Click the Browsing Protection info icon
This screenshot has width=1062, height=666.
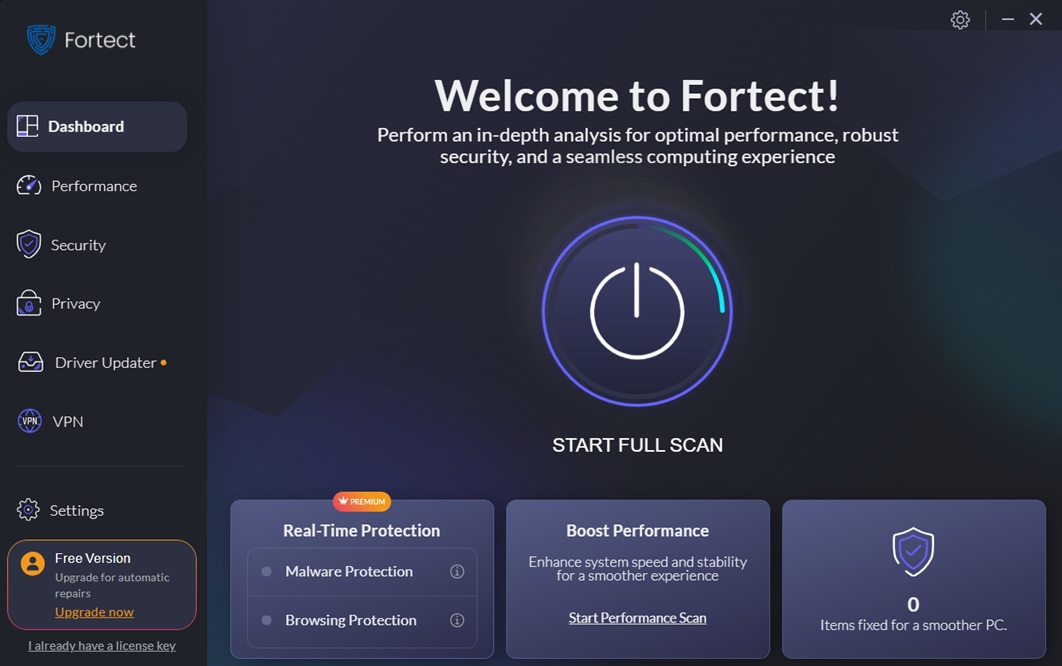tap(457, 620)
